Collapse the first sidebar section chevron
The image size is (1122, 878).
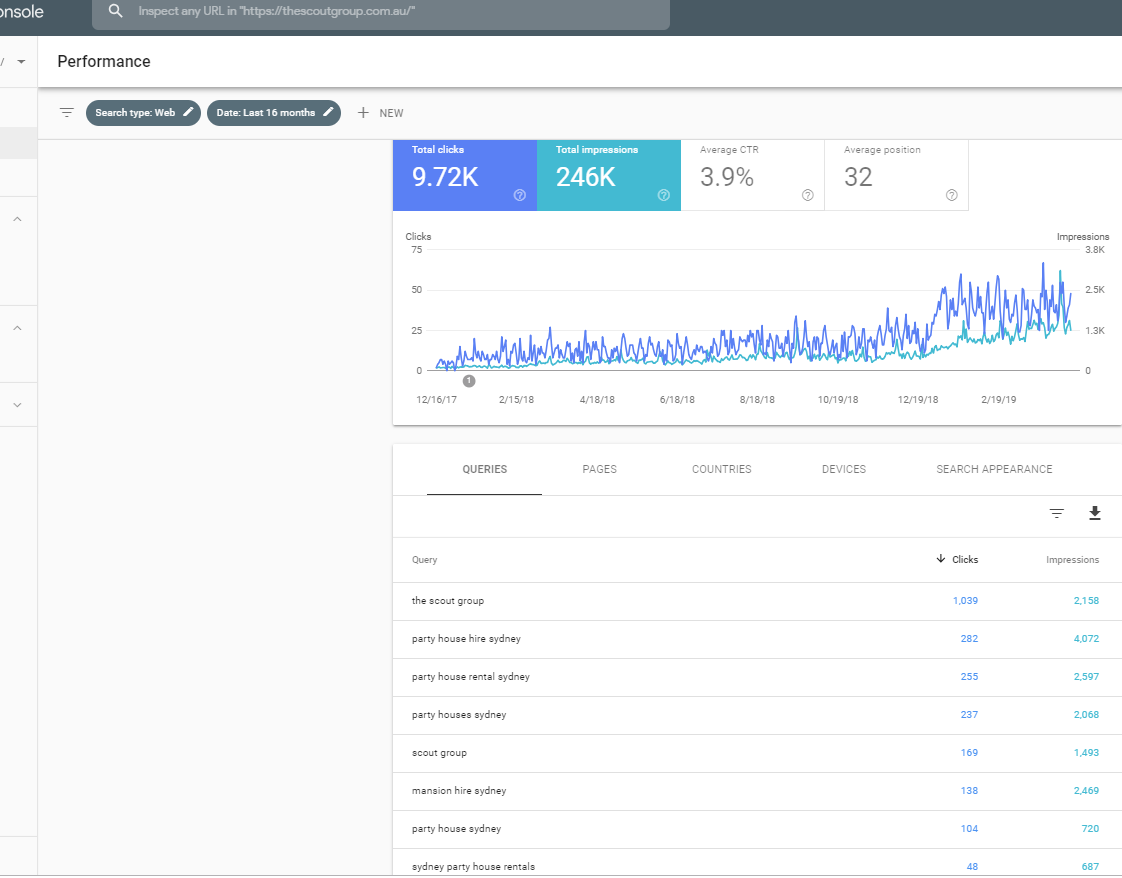click(x=18, y=219)
